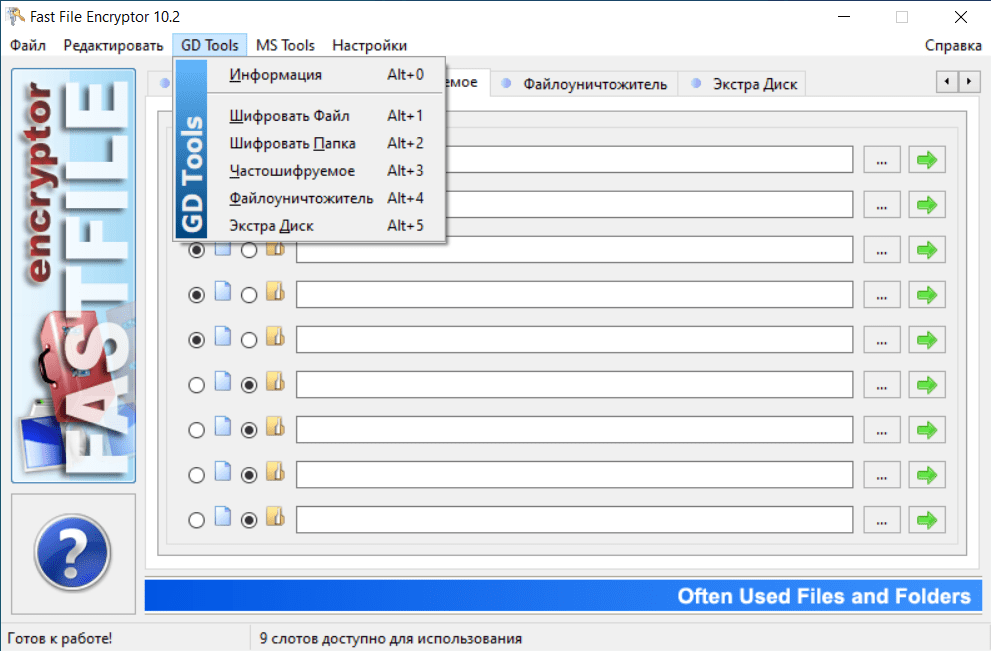Pick the folder radio in the ninth slot
The image size is (991, 651).
point(249,520)
